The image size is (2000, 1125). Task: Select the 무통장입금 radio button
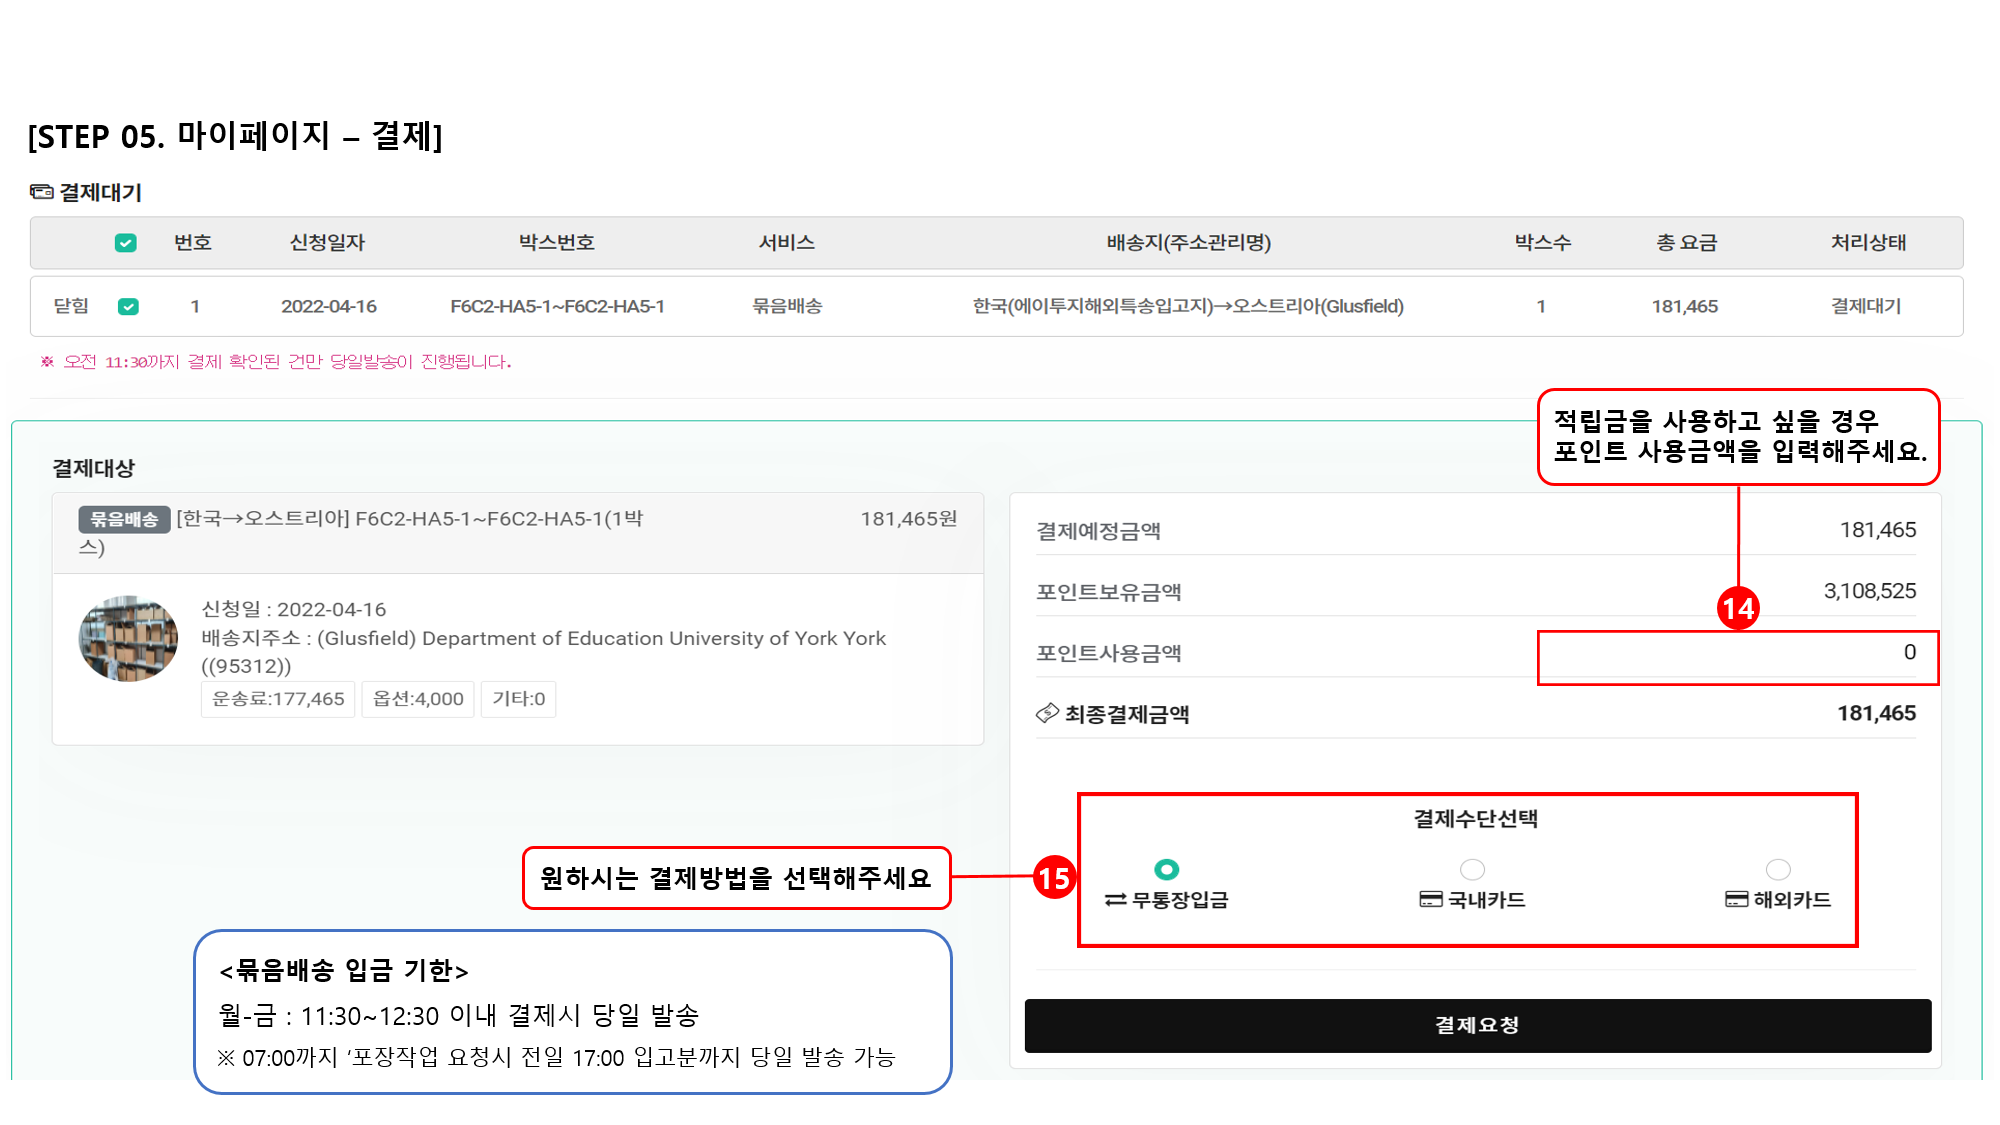(x=1166, y=869)
